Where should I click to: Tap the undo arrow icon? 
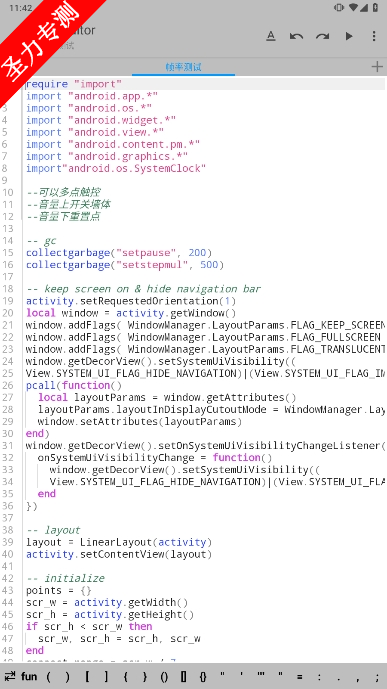(x=297, y=36)
